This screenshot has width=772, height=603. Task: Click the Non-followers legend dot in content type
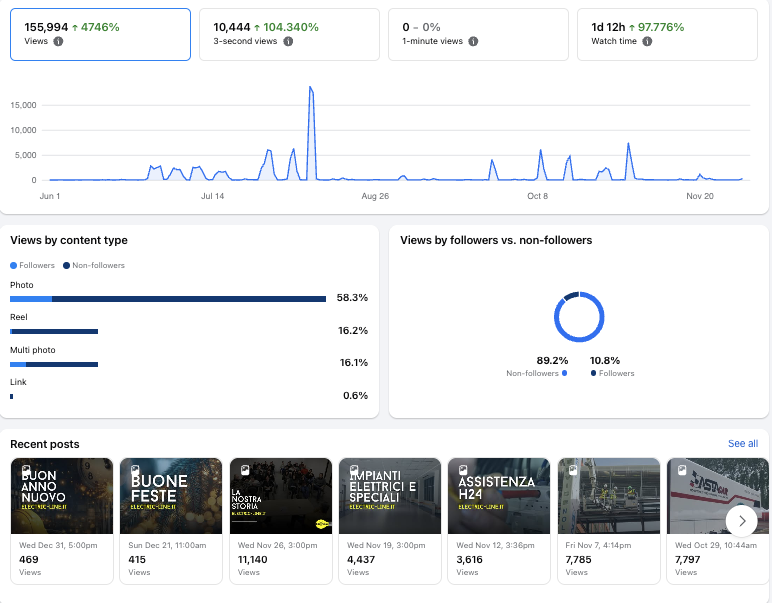tap(66, 266)
